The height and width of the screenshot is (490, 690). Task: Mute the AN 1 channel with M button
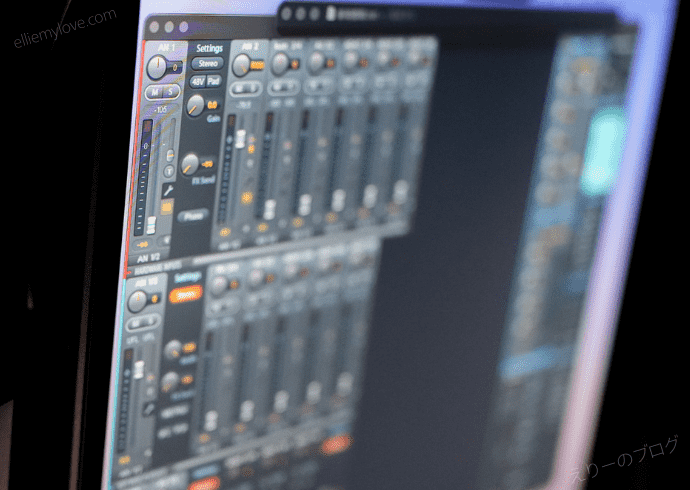pyautogui.click(x=153, y=93)
